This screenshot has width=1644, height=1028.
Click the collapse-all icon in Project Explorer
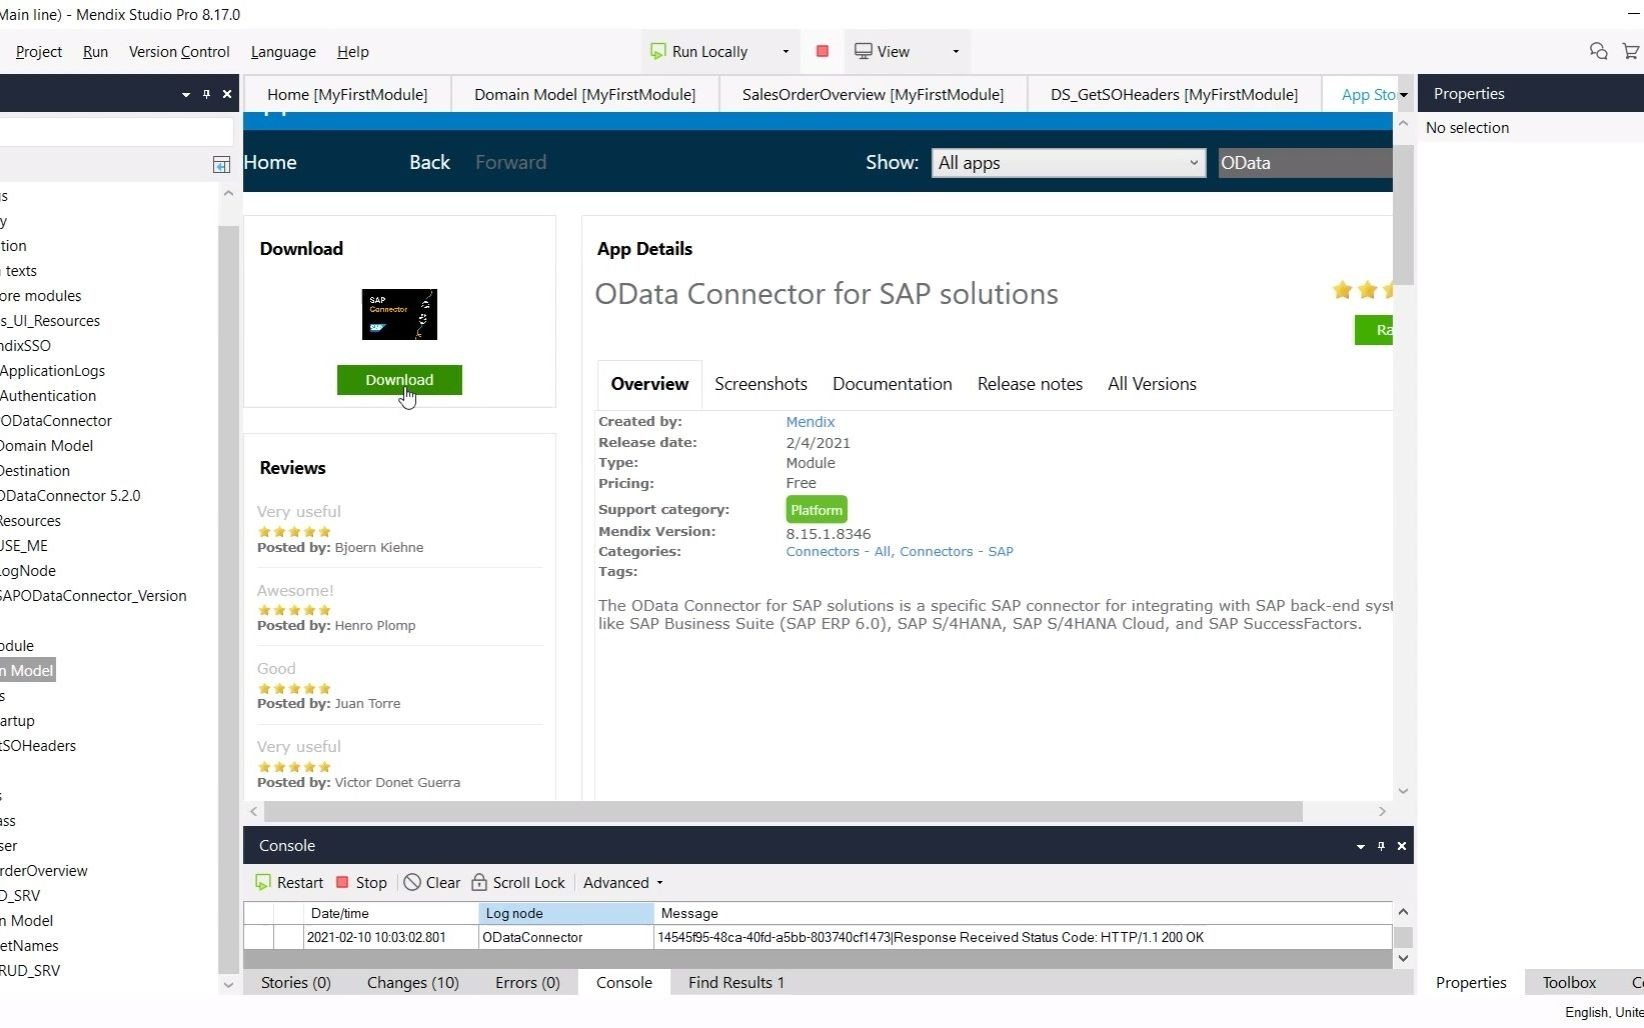tap(221, 165)
